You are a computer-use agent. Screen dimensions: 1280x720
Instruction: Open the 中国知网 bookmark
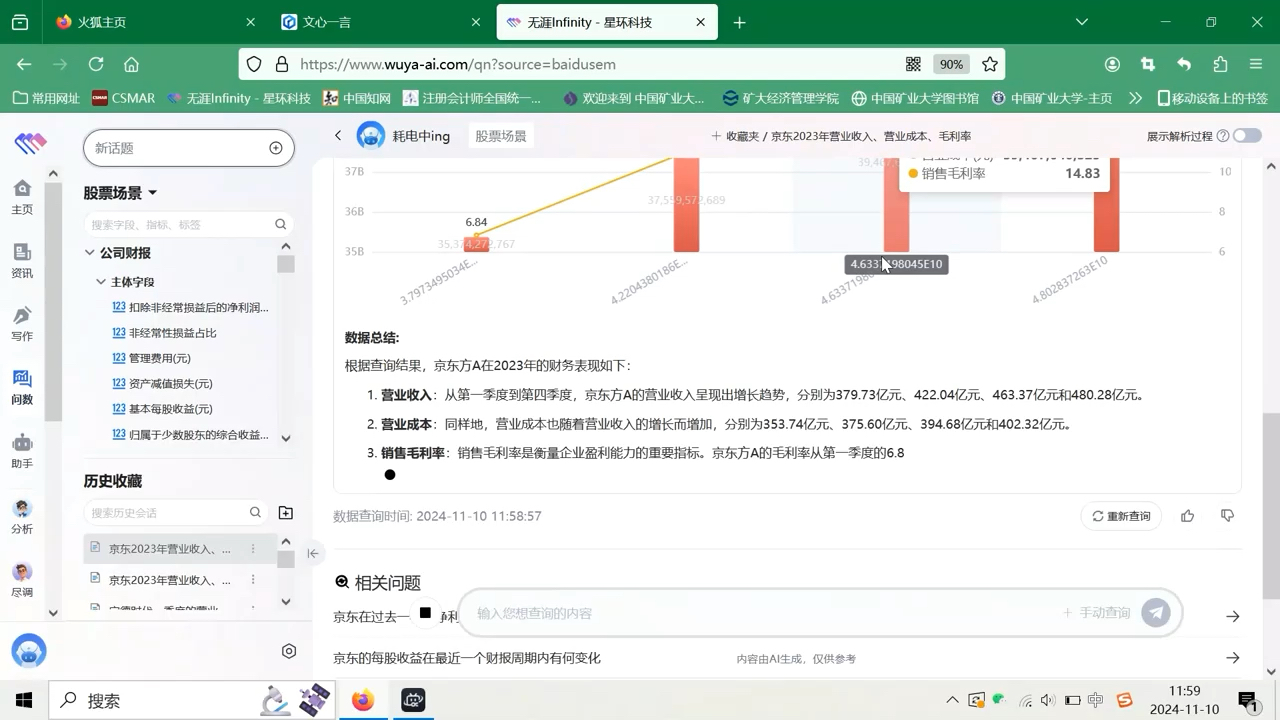pyautogui.click(x=357, y=98)
